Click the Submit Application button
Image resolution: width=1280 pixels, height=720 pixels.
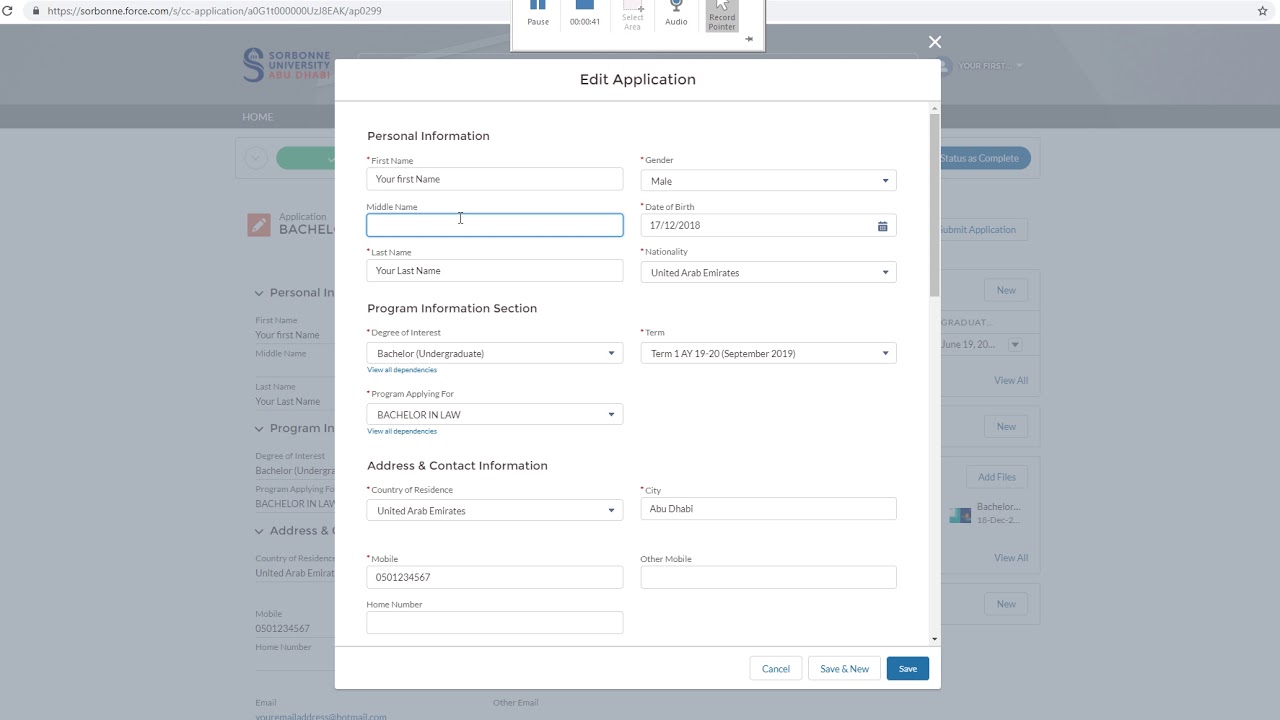pyautogui.click(x=977, y=230)
